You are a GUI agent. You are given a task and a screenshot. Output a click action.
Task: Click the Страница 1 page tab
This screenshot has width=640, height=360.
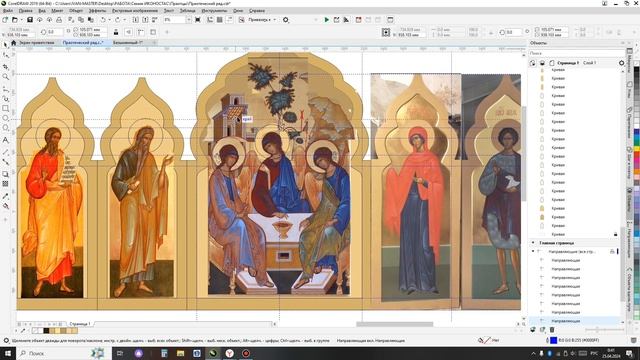pyautogui.click(x=80, y=324)
